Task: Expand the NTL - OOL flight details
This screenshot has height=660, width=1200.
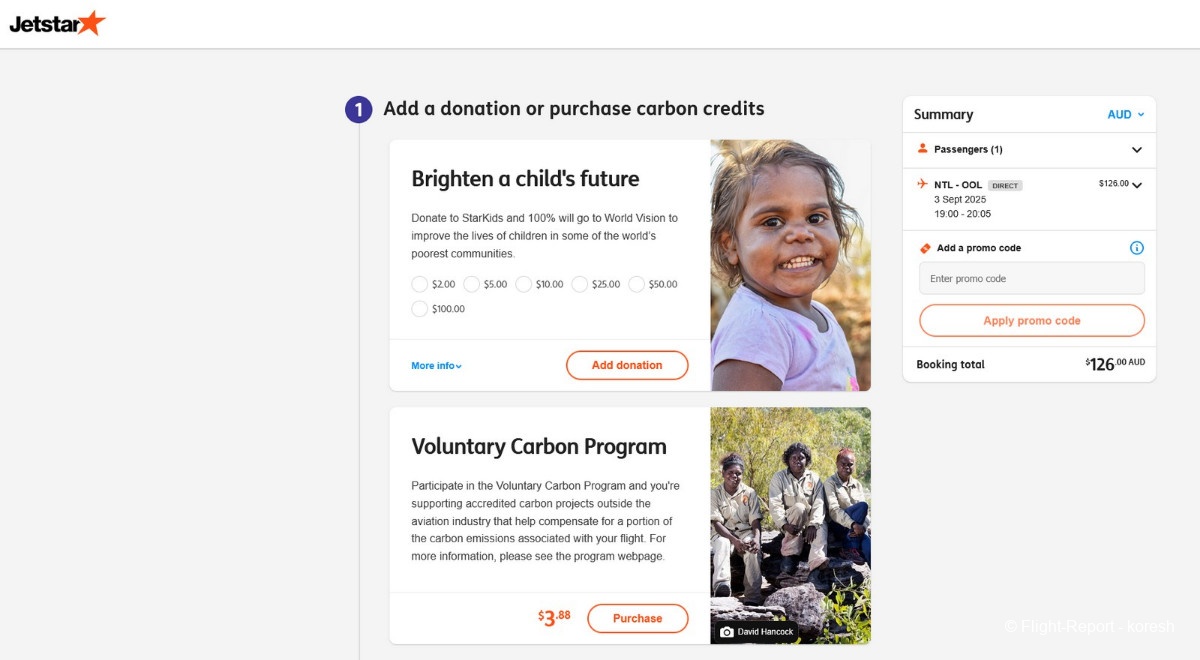Action: tap(1137, 185)
